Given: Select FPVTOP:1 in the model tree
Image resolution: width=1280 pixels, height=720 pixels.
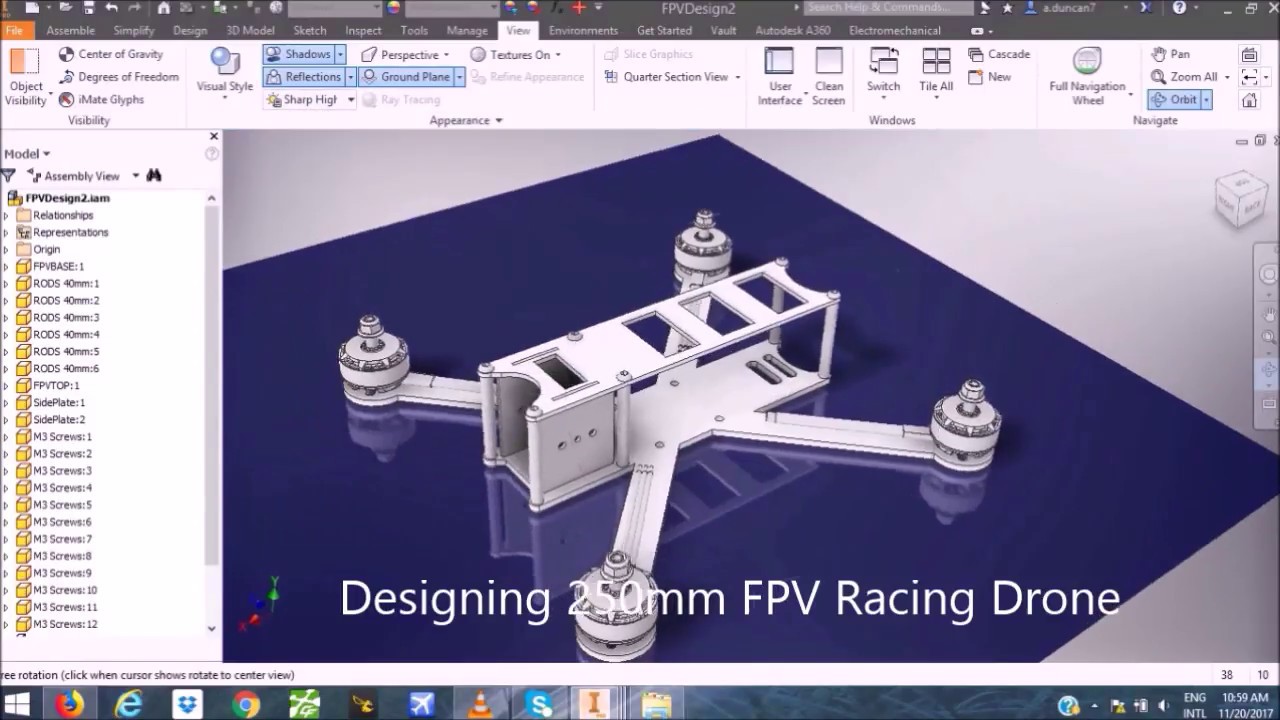Looking at the screenshot, I should click(x=56, y=386).
